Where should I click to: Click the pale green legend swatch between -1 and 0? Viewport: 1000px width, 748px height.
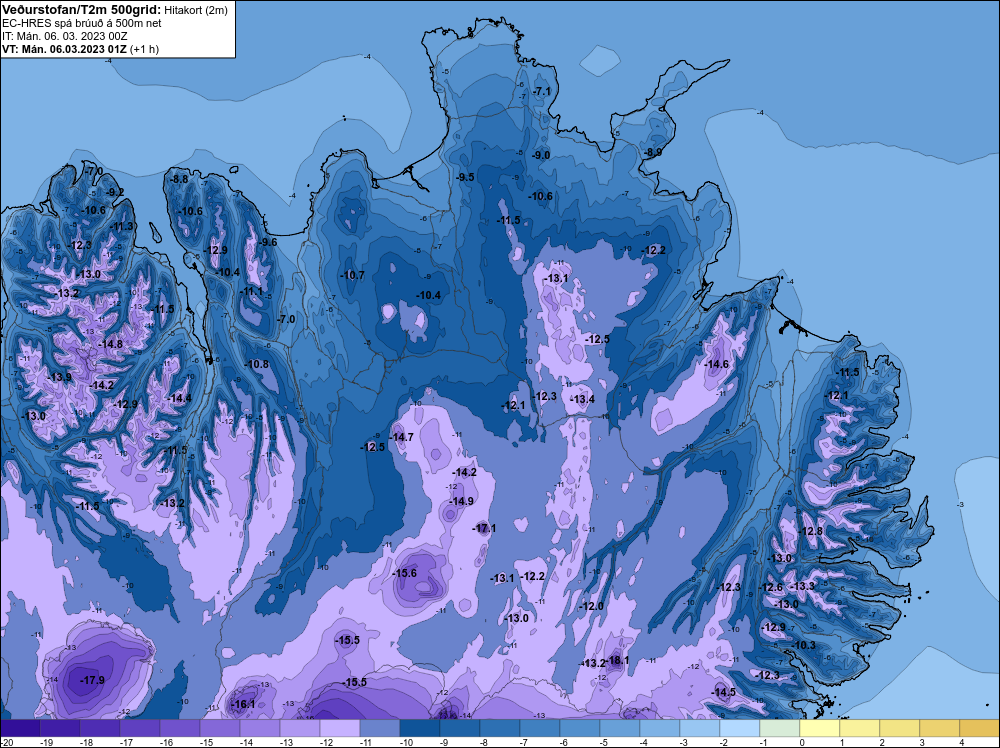[x=780, y=728]
